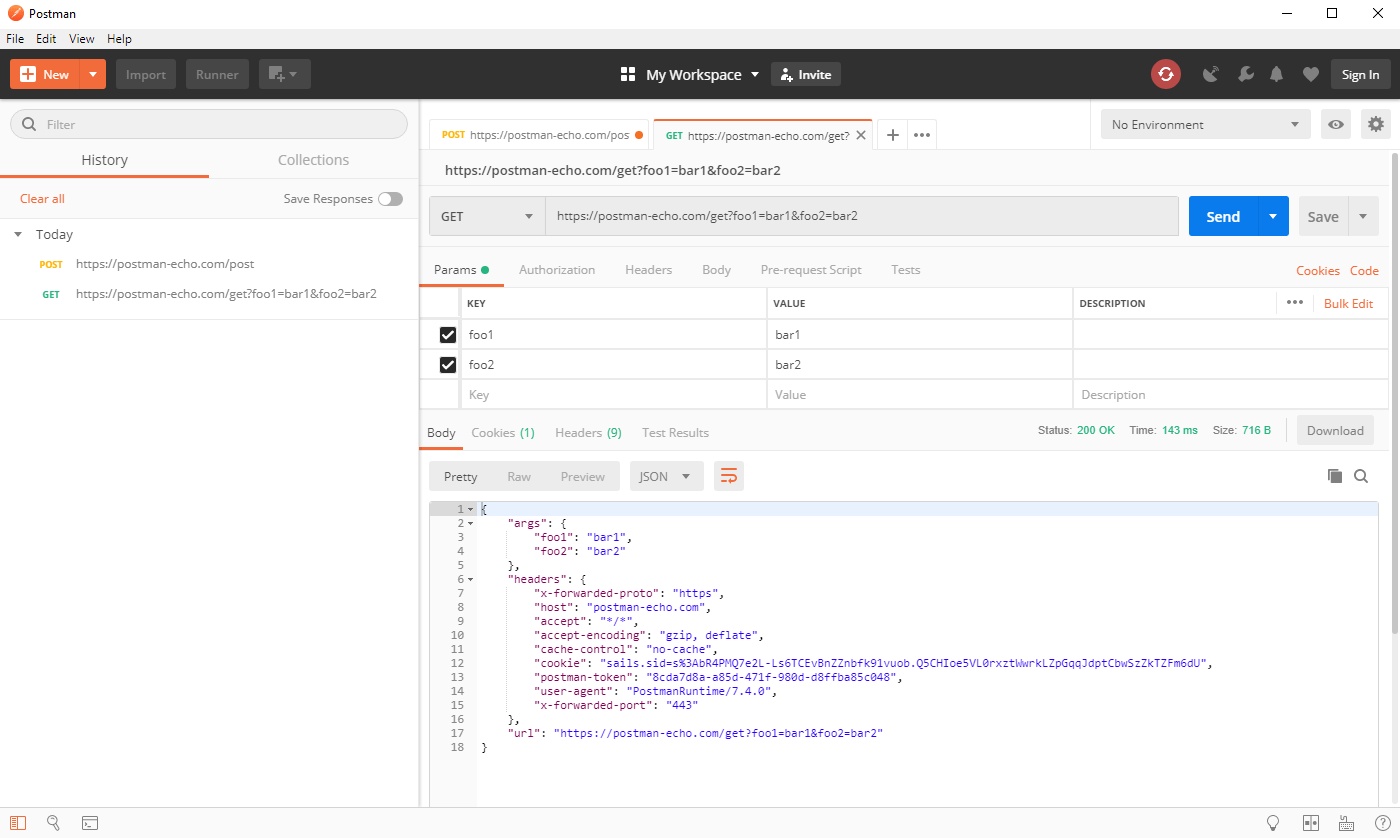Open Postman notifications bell
The width and height of the screenshot is (1400, 838).
(x=1276, y=74)
